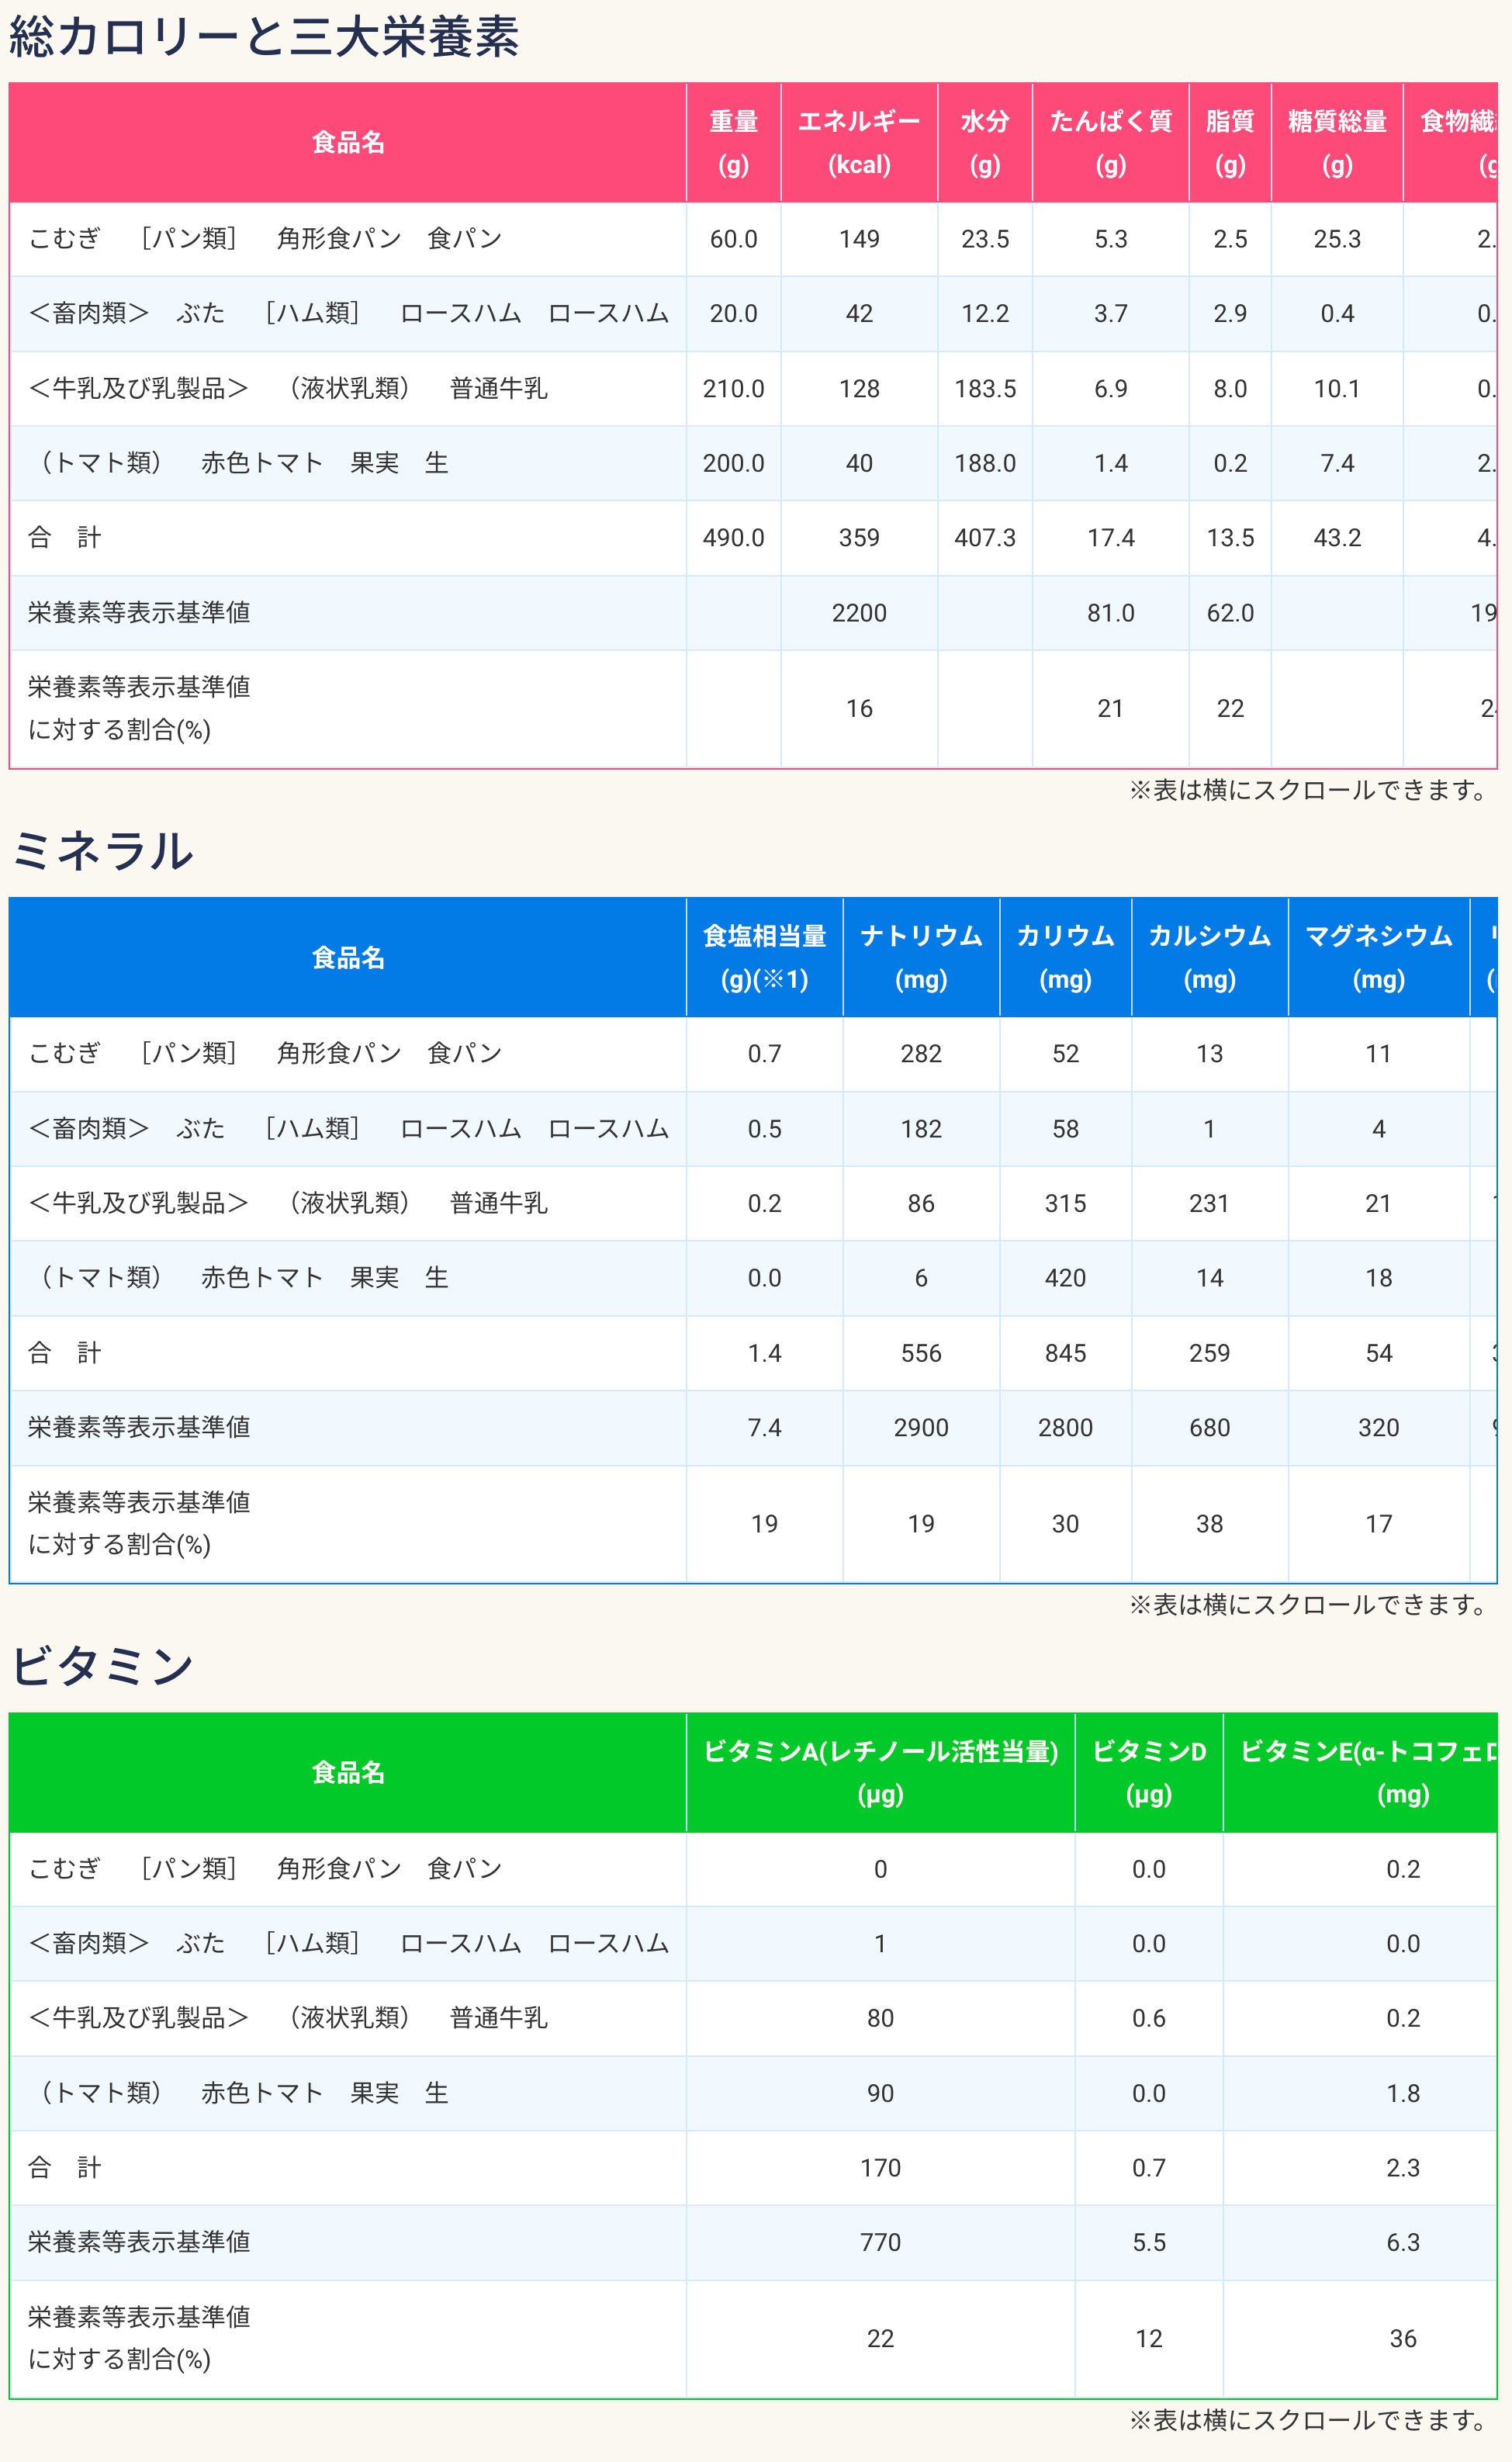Click 基準値に対する割合(%) label in calorie table
Viewport: 1512px width, 2462px height.
click(139, 709)
